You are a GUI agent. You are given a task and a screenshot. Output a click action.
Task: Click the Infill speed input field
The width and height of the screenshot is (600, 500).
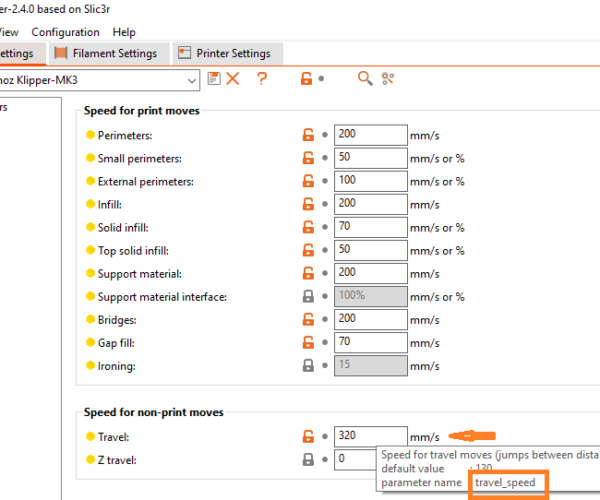point(370,204)
